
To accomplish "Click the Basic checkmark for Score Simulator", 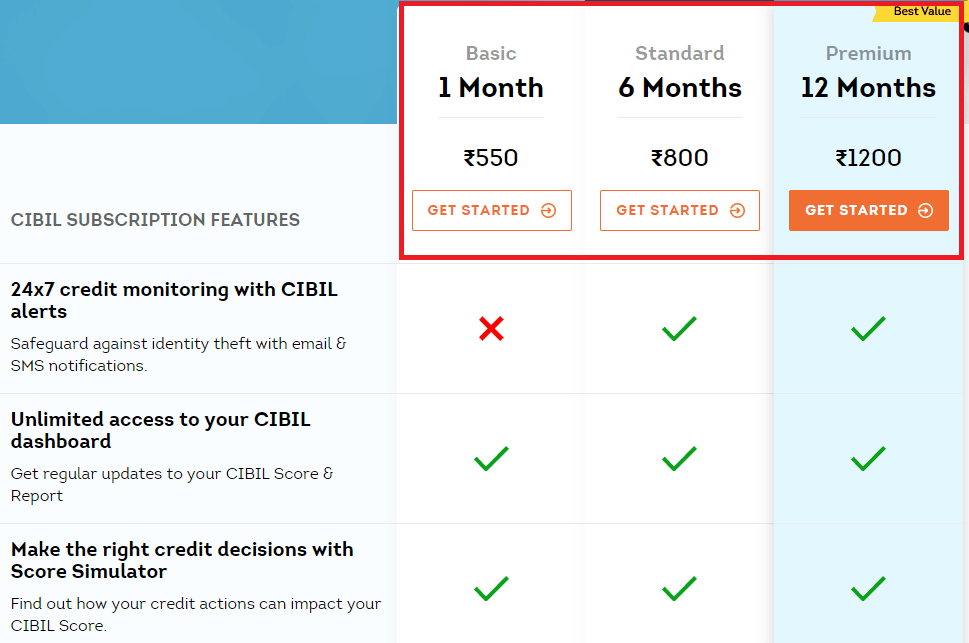I will 491,588.
